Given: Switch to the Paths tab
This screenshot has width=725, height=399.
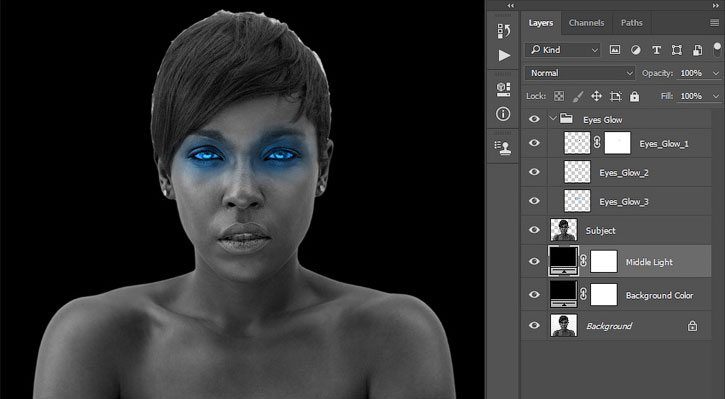Looking at the screenshot, I should click(x=632, y=23).
